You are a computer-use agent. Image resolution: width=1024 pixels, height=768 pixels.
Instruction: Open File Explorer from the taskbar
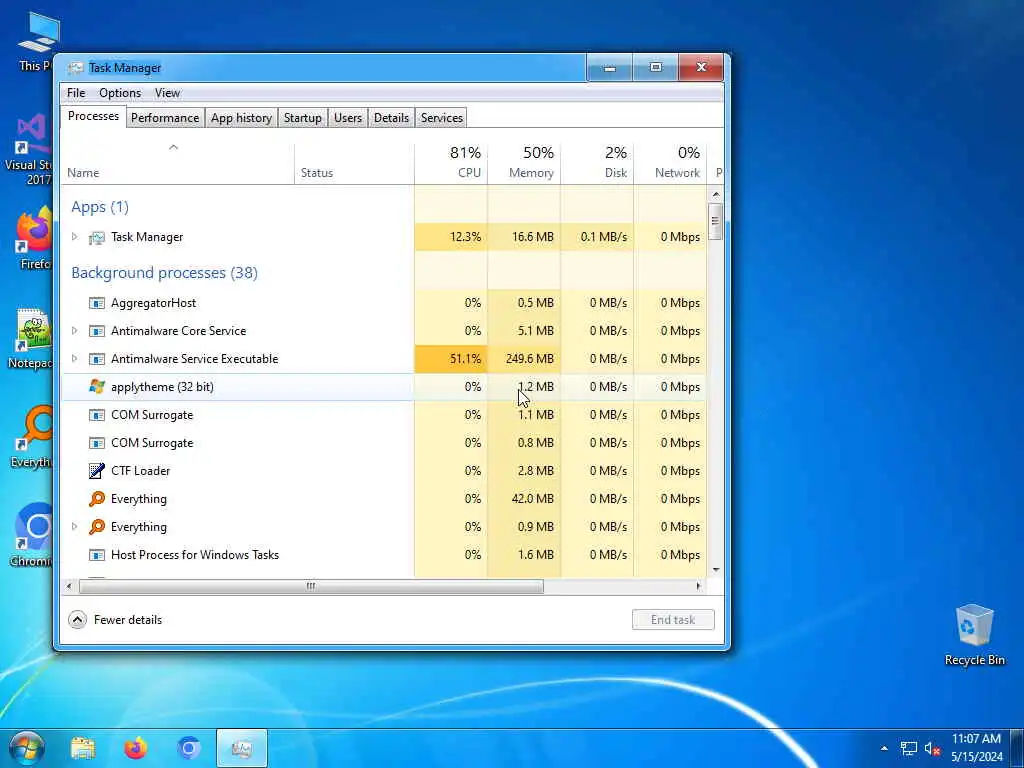tap(83, 748)
